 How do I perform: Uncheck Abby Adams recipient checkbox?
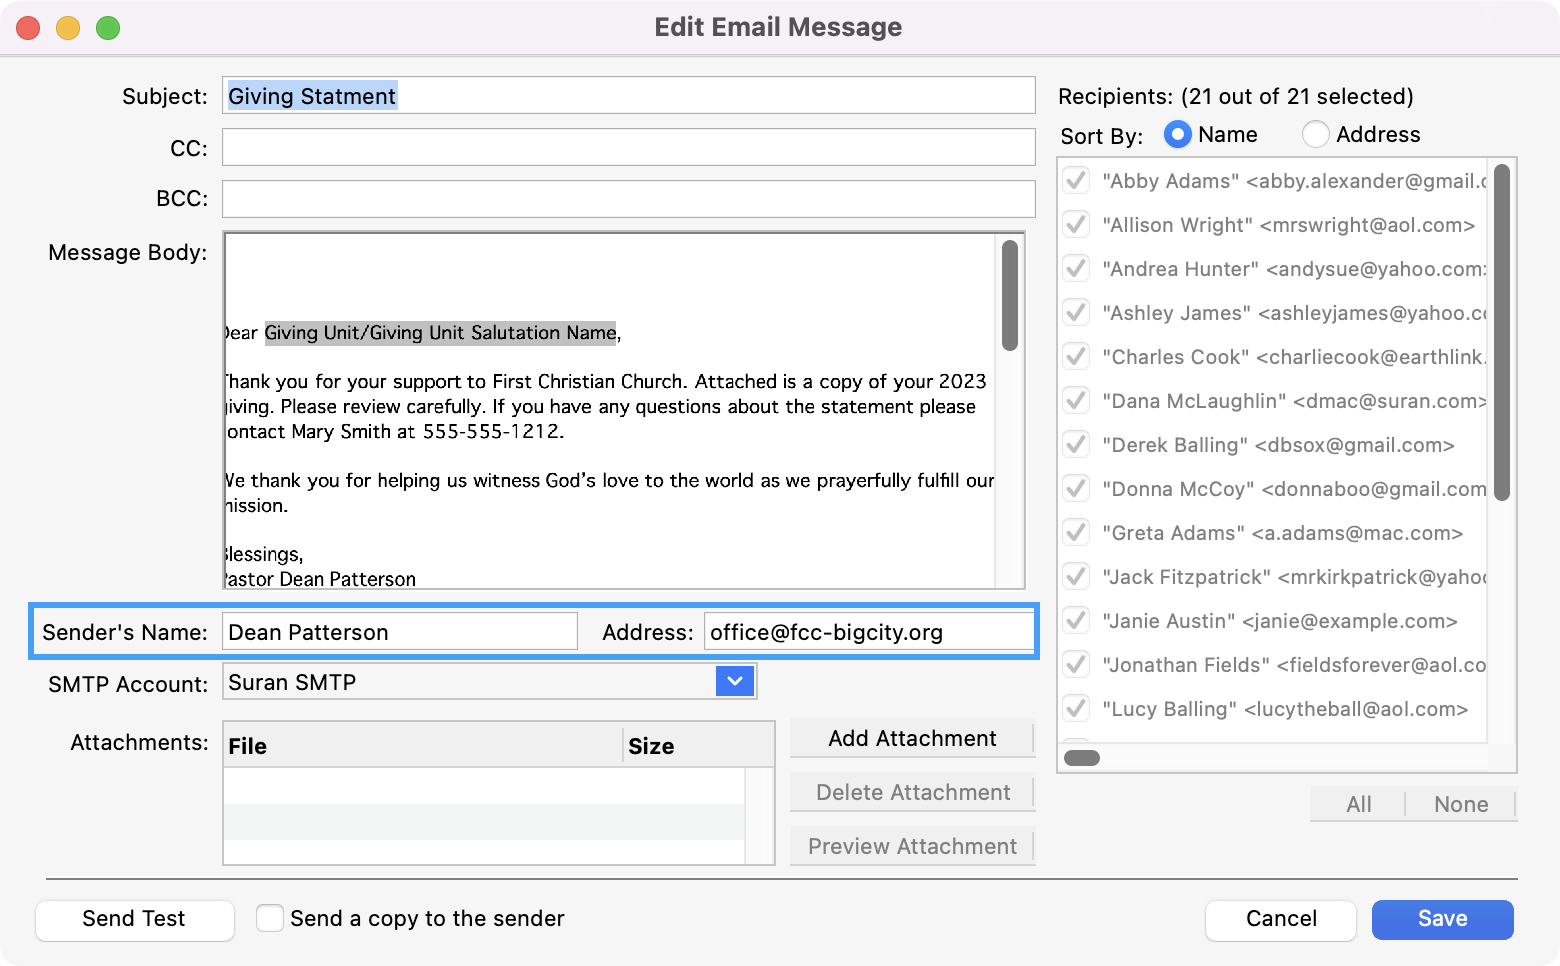1076,181
